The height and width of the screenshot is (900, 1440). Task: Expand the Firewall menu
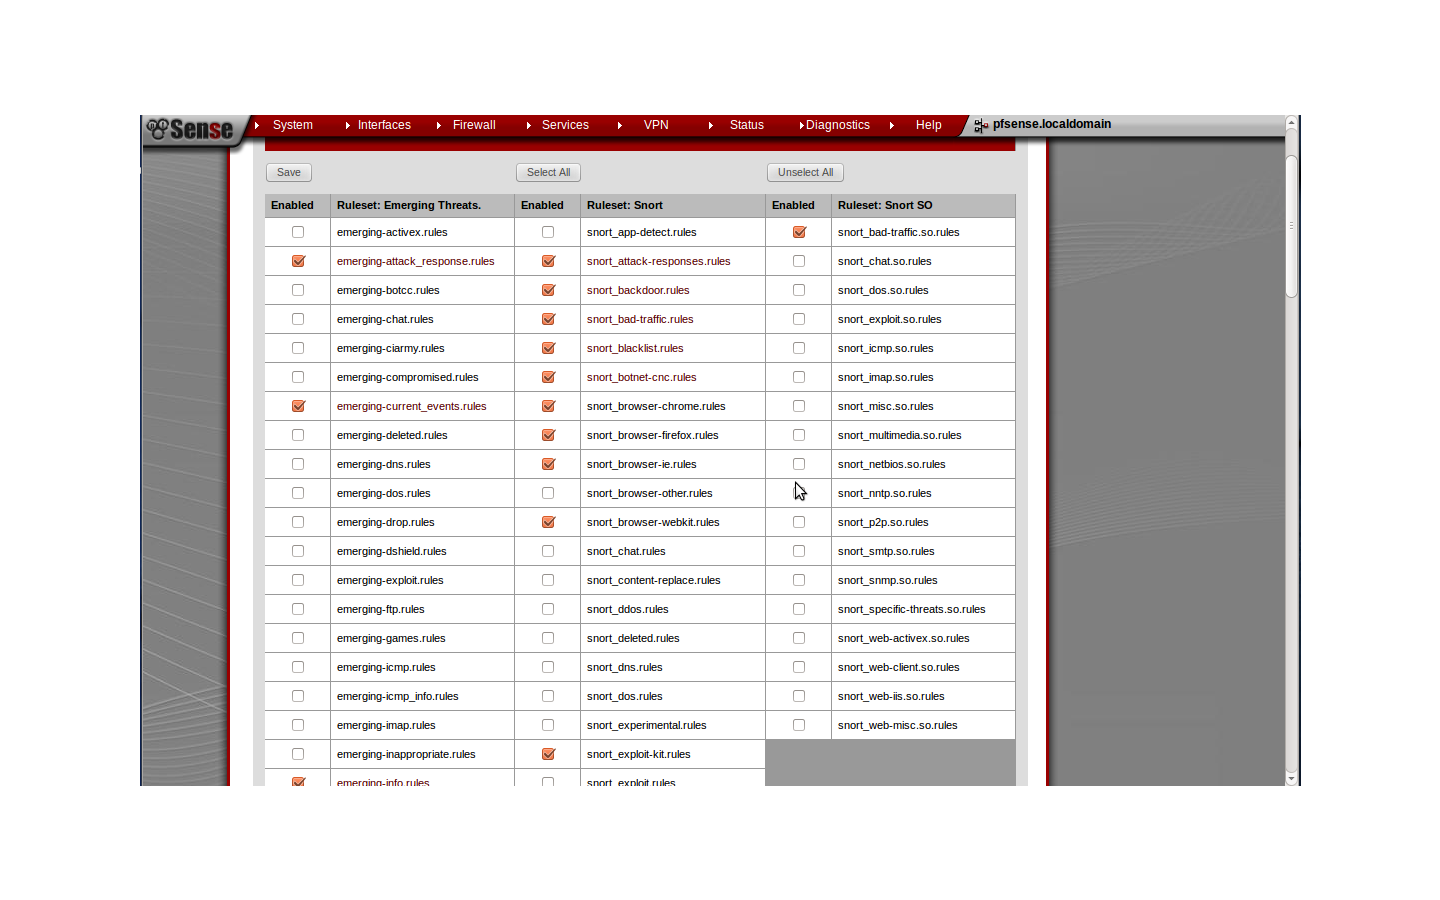pos(473,125)
